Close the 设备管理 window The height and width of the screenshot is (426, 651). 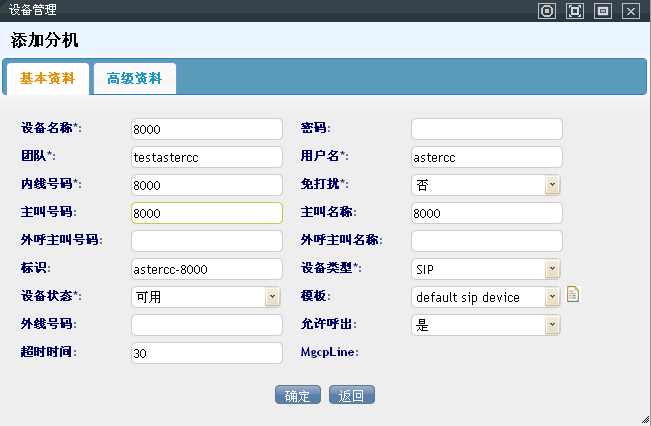pos(630,11)
